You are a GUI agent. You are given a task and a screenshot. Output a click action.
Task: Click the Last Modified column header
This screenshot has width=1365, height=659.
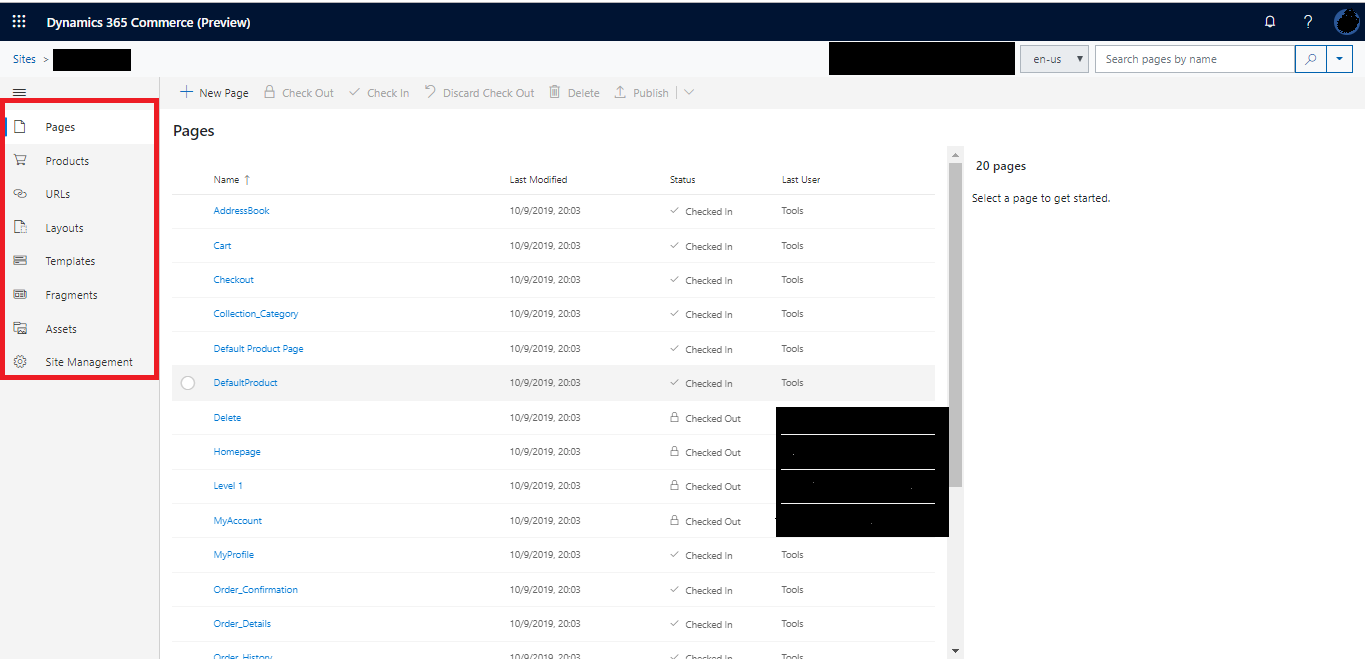538,180
